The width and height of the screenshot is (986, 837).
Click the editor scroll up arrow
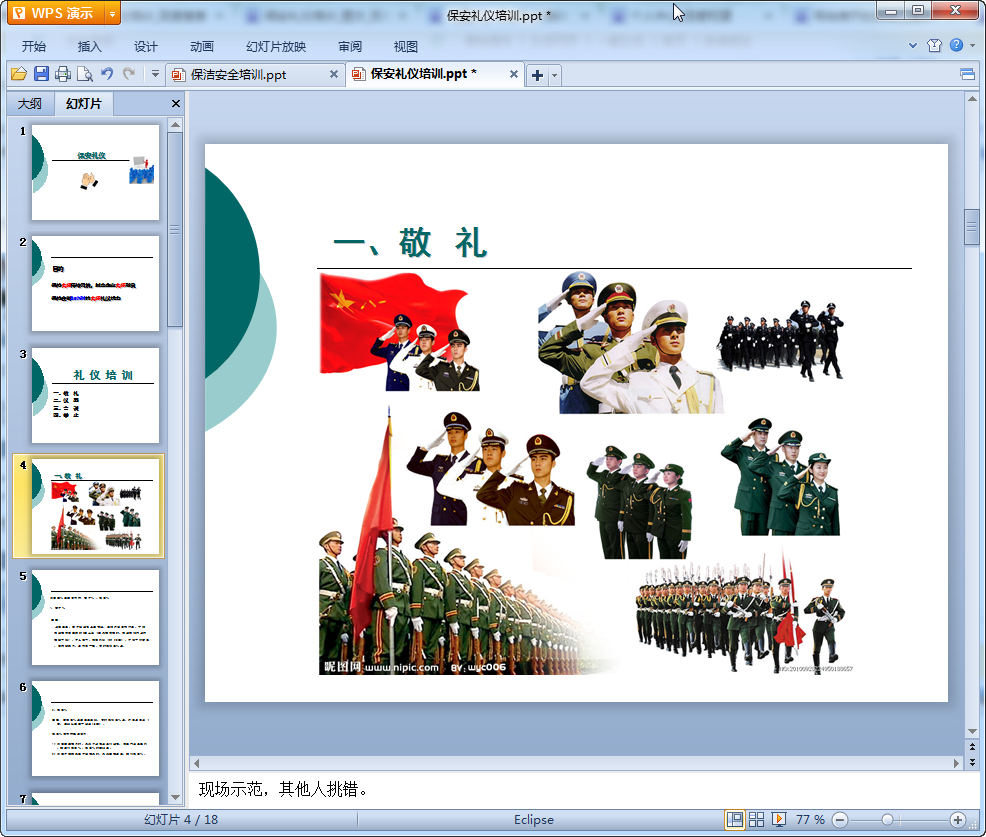[972, 99]
